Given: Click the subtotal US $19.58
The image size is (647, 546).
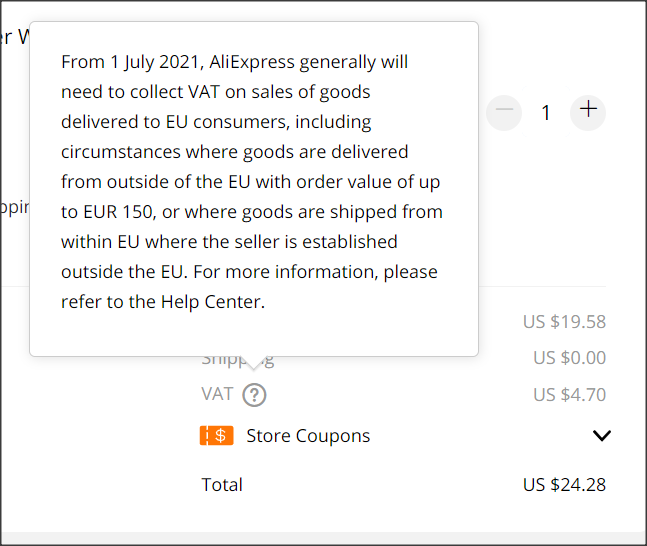Looking at the screenshot, I should click(x=564, y=321).
